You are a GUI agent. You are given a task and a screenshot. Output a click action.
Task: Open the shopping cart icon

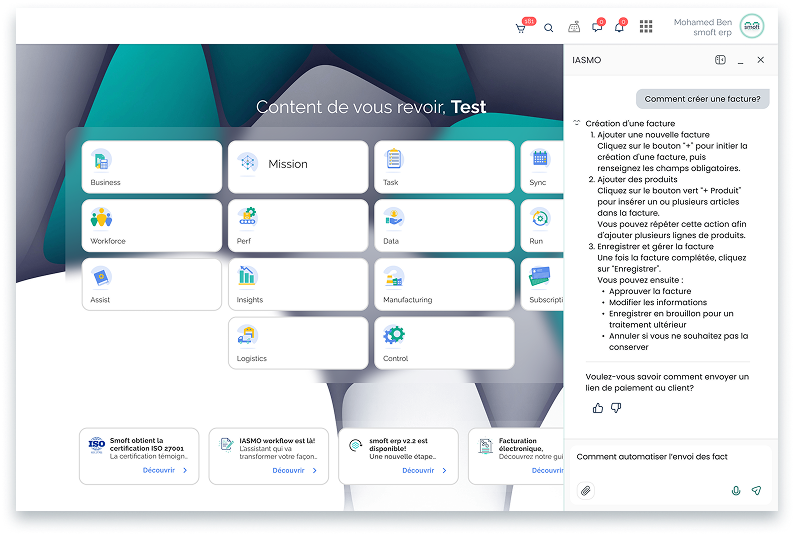[x=521, y=28]
